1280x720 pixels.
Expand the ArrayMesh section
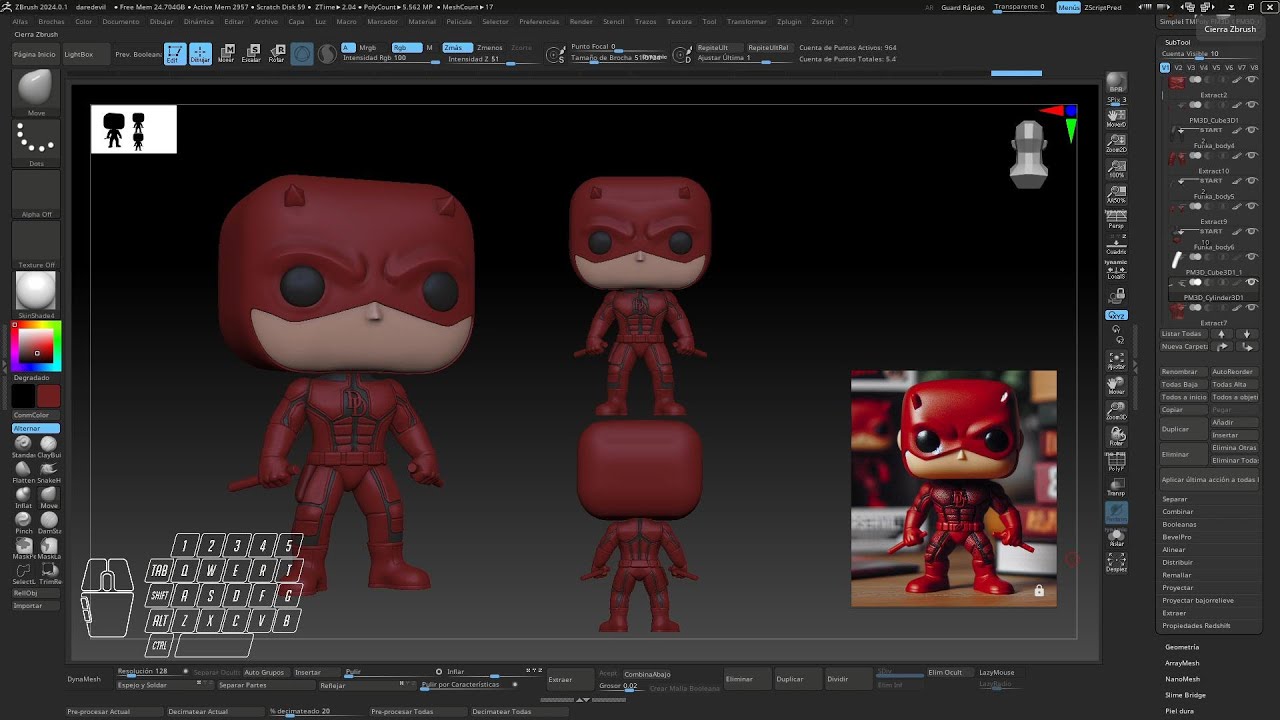point(1182,663)
